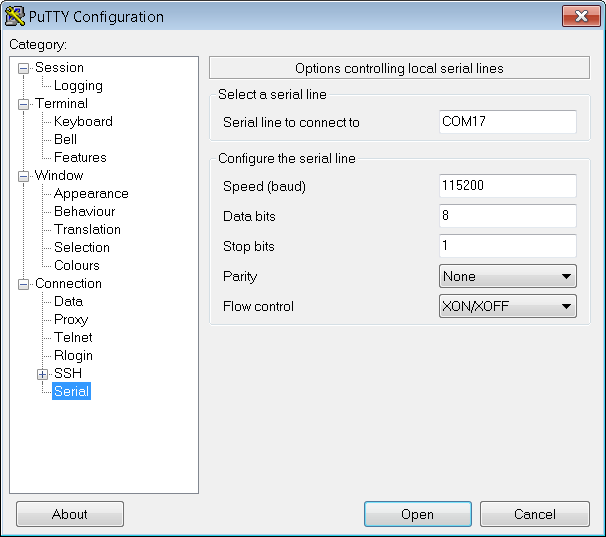Image resolution: width=606 pixels, height=537 pixels.
Task: Expand the SSH tree node
Action: point(42,374)
